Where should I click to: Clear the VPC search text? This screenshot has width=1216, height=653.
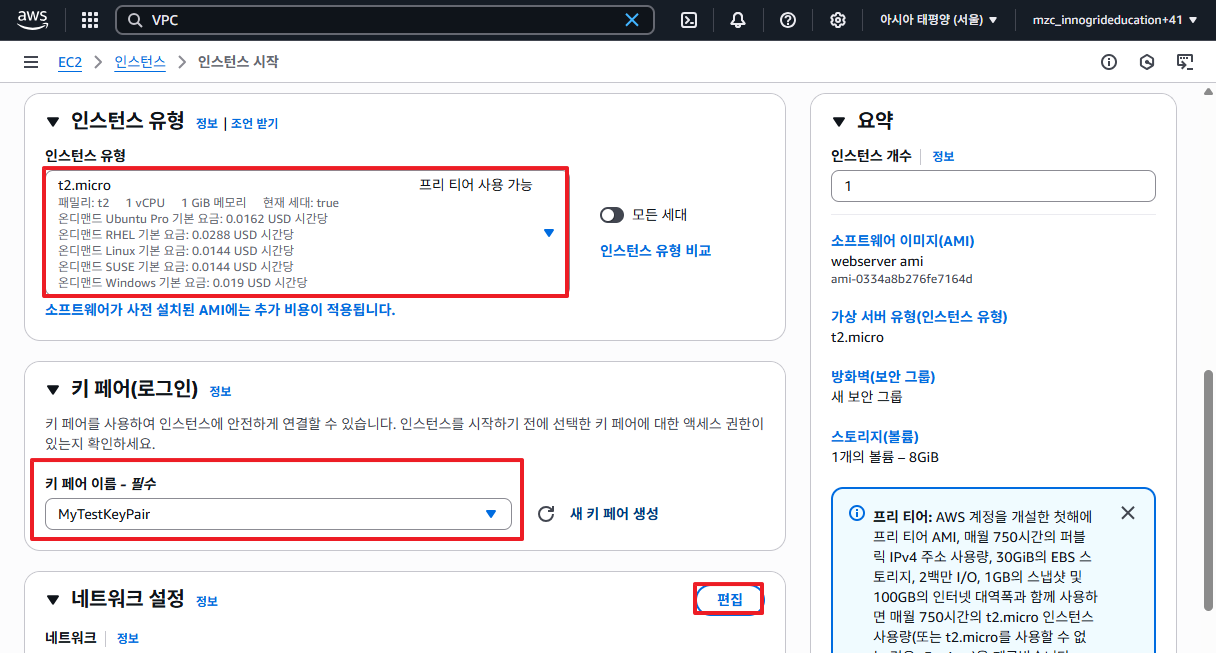click(x=632, y=20)
